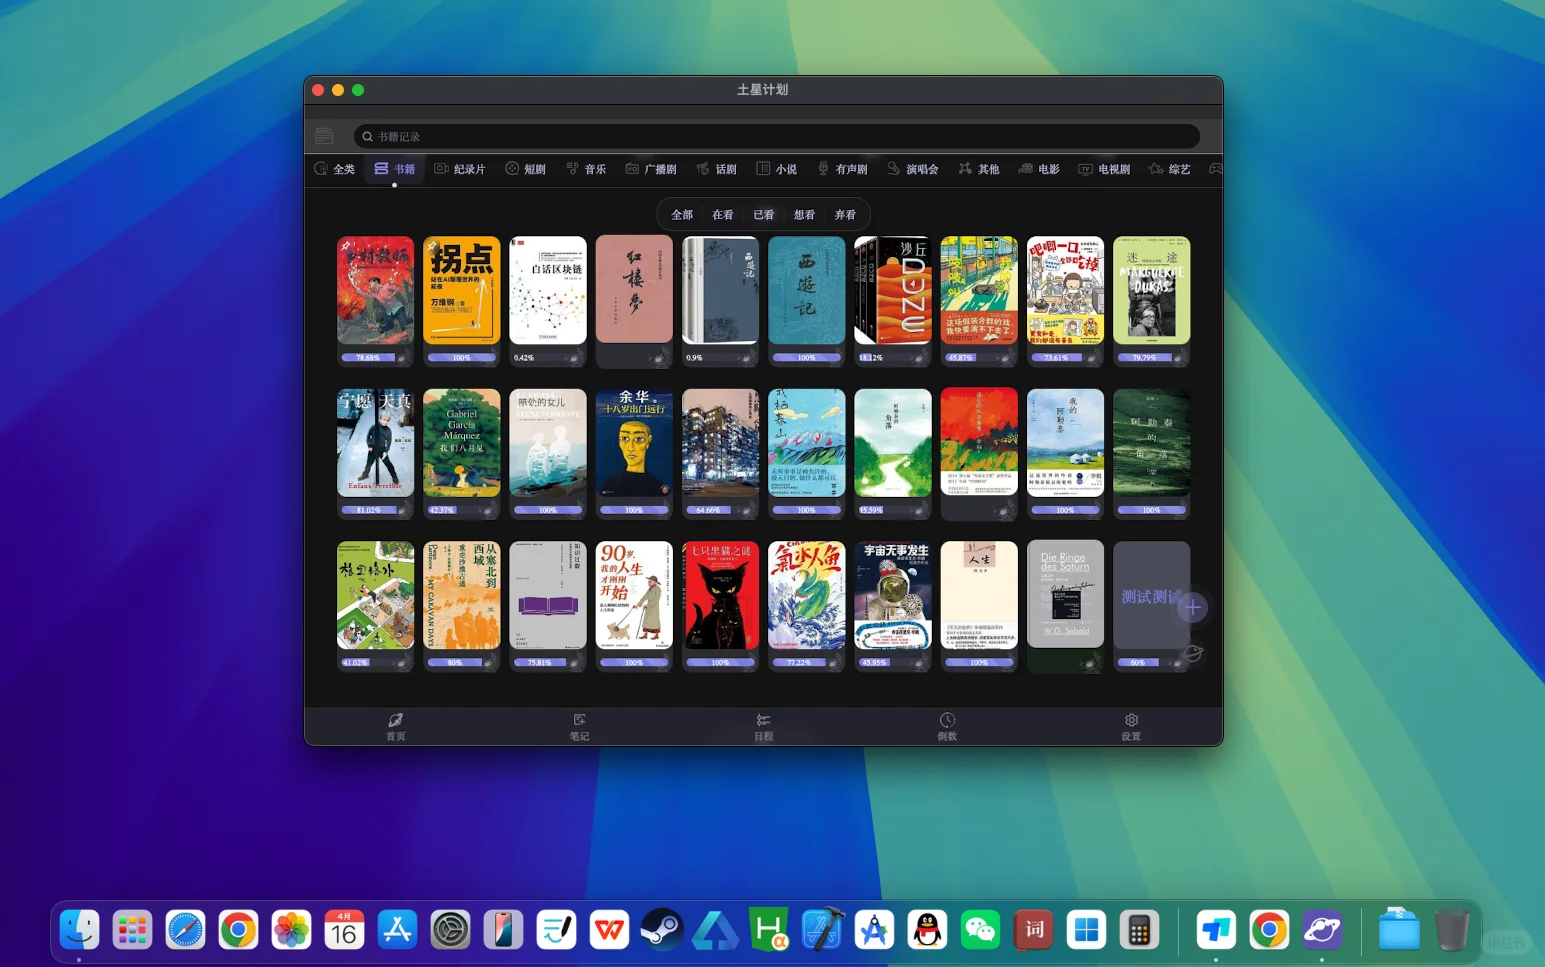The image size is (1545, 967).
Task: Open the 有声剧 category tab
Action: pyautogui.click(x=843, y=169)
